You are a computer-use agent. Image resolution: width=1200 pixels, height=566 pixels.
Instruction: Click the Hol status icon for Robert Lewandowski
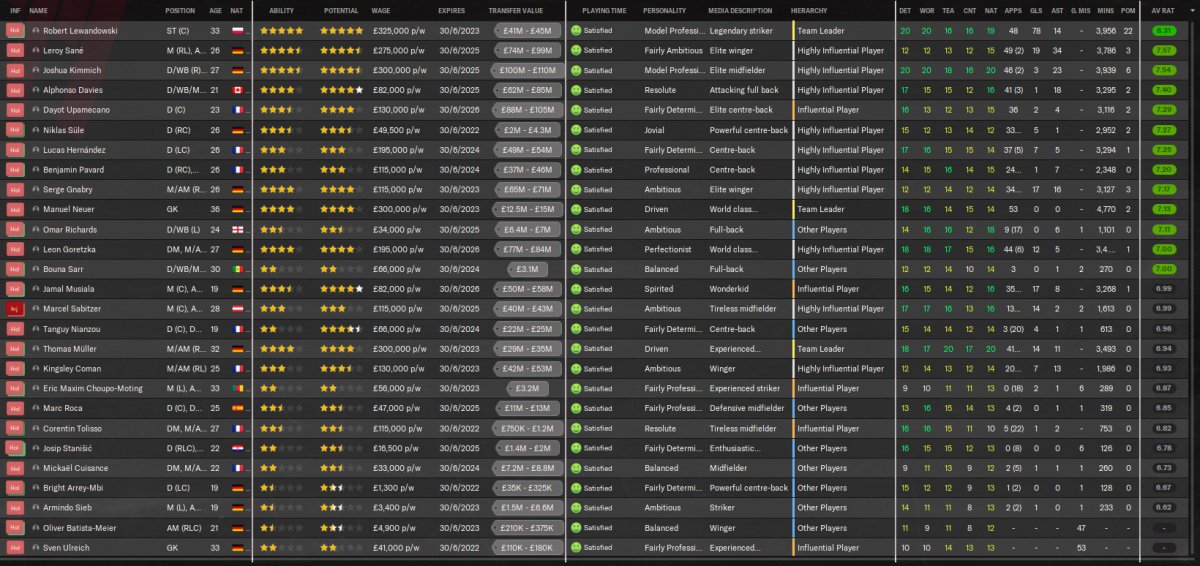point(14,31)
